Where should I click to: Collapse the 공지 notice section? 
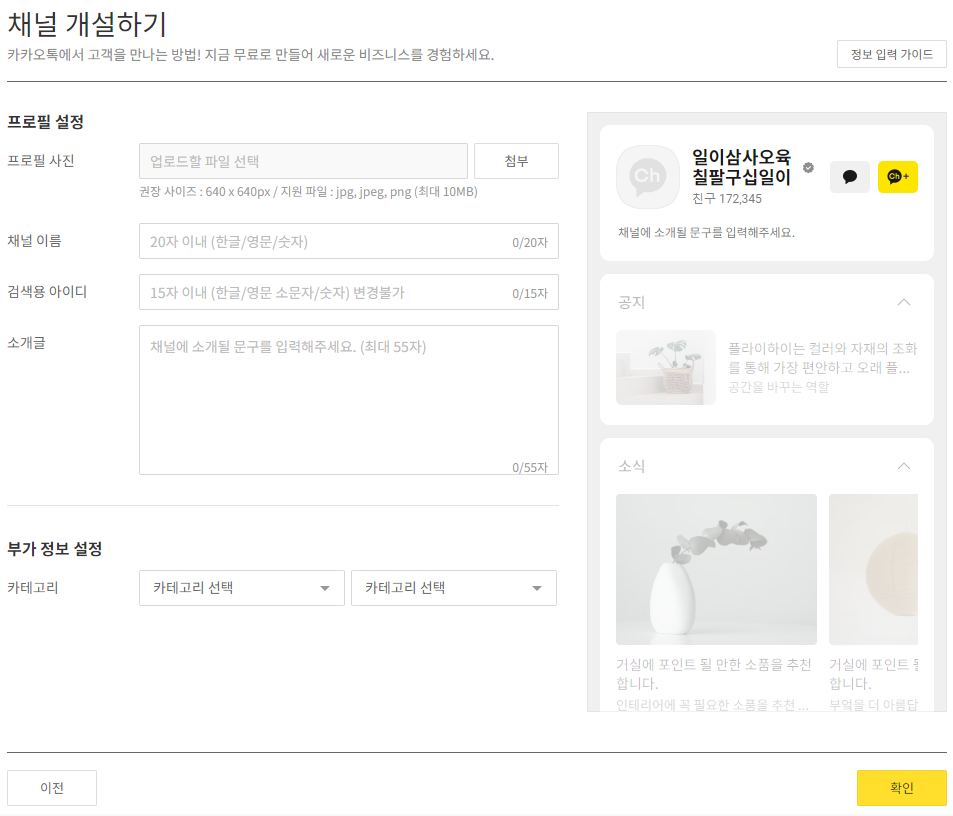point(904,302)
